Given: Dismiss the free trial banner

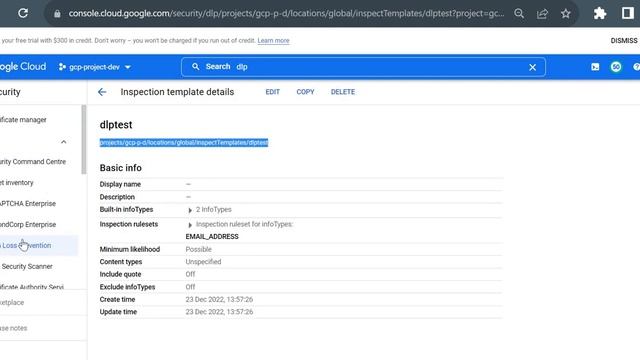Looking at the screenshot, I should coord(624,40).
